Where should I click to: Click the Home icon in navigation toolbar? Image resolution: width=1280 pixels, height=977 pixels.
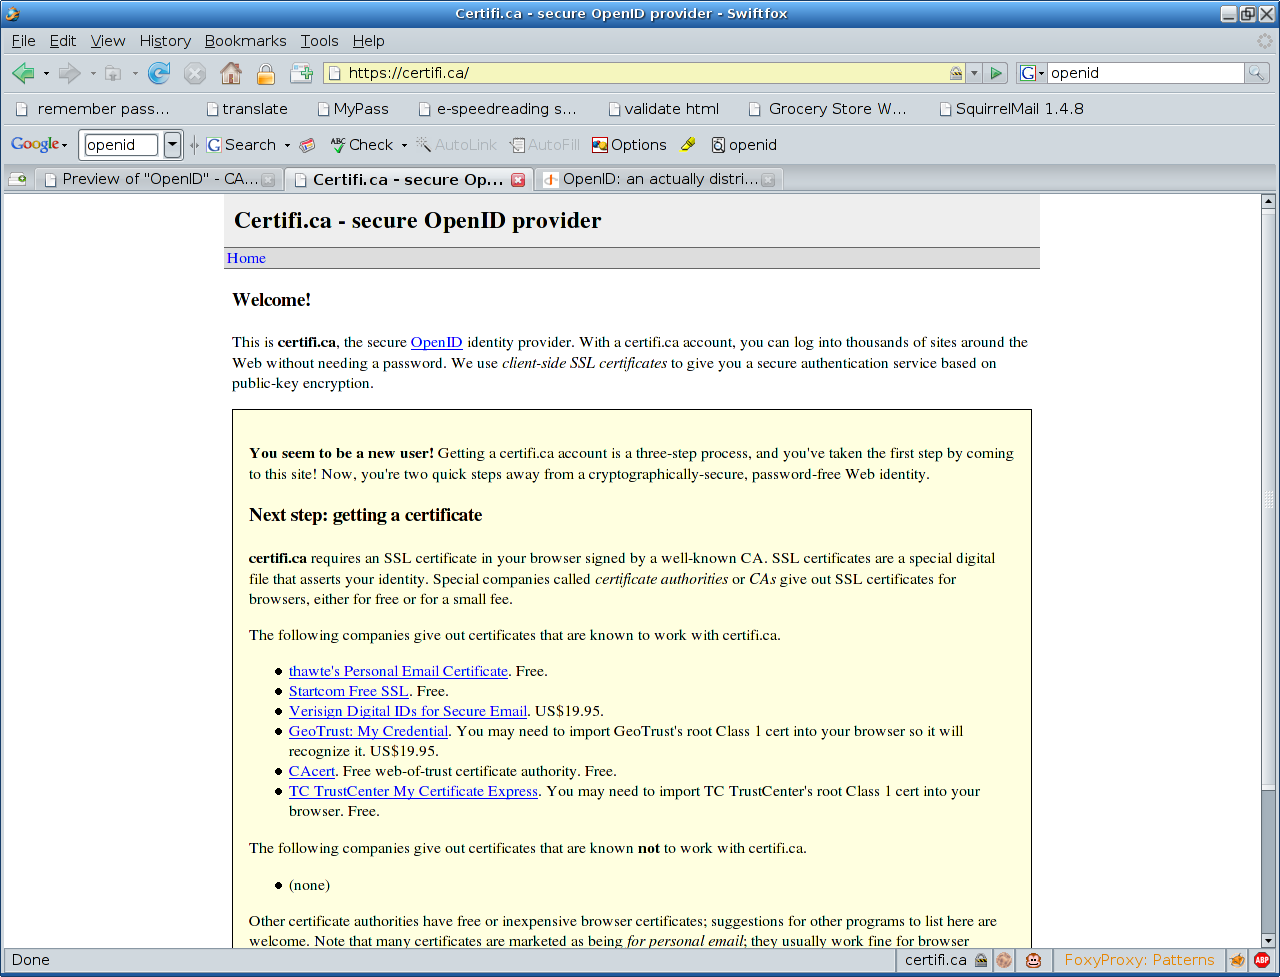[x=230, y=73]
